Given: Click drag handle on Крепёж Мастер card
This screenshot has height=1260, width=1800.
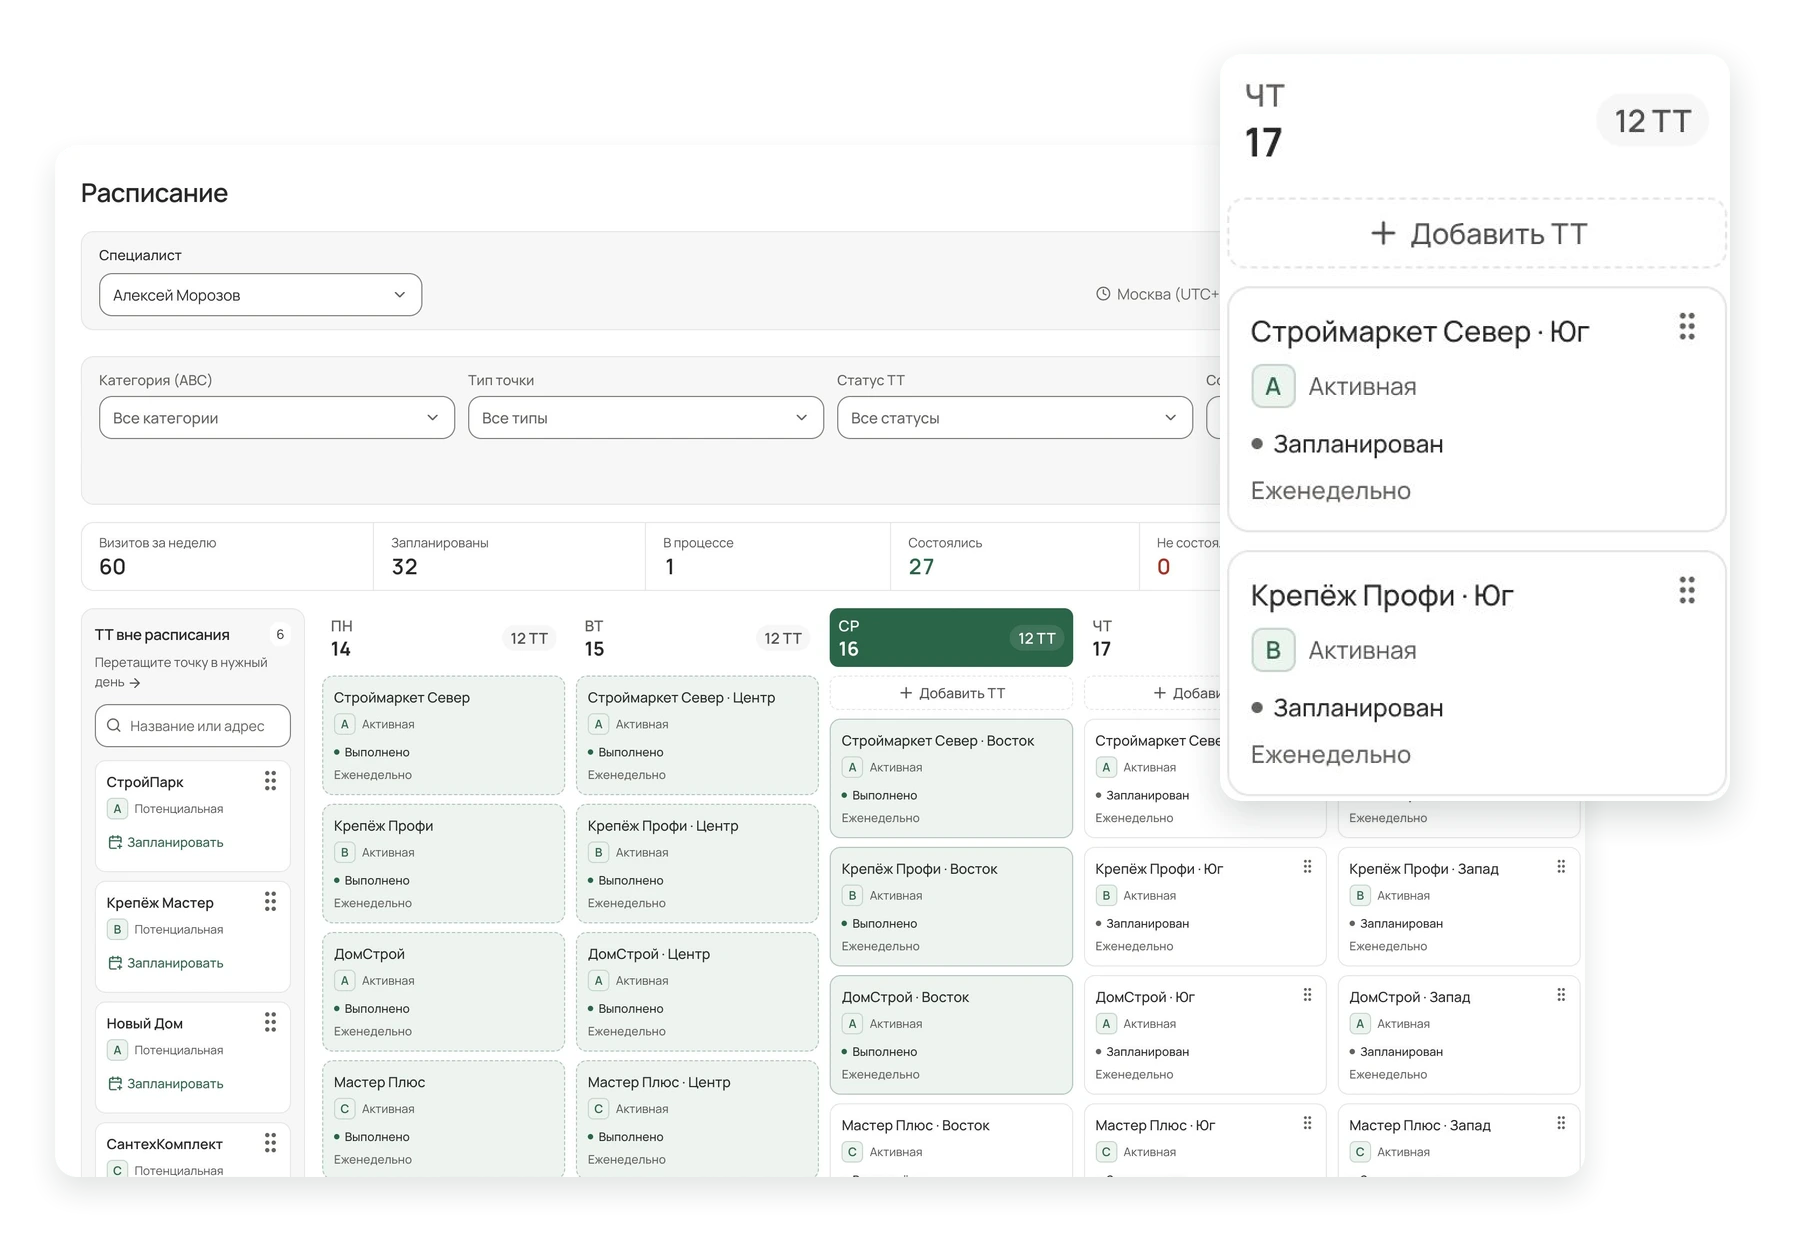Looking at the screenshot, I should pos(270,902).
